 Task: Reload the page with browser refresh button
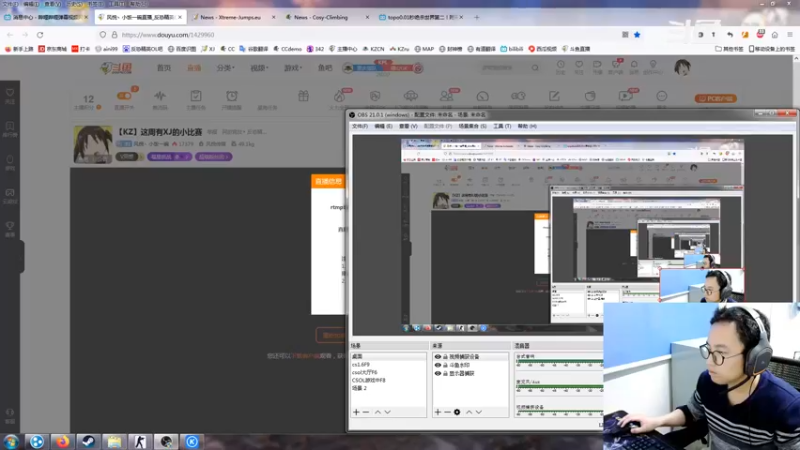click(x=40, y=35)
